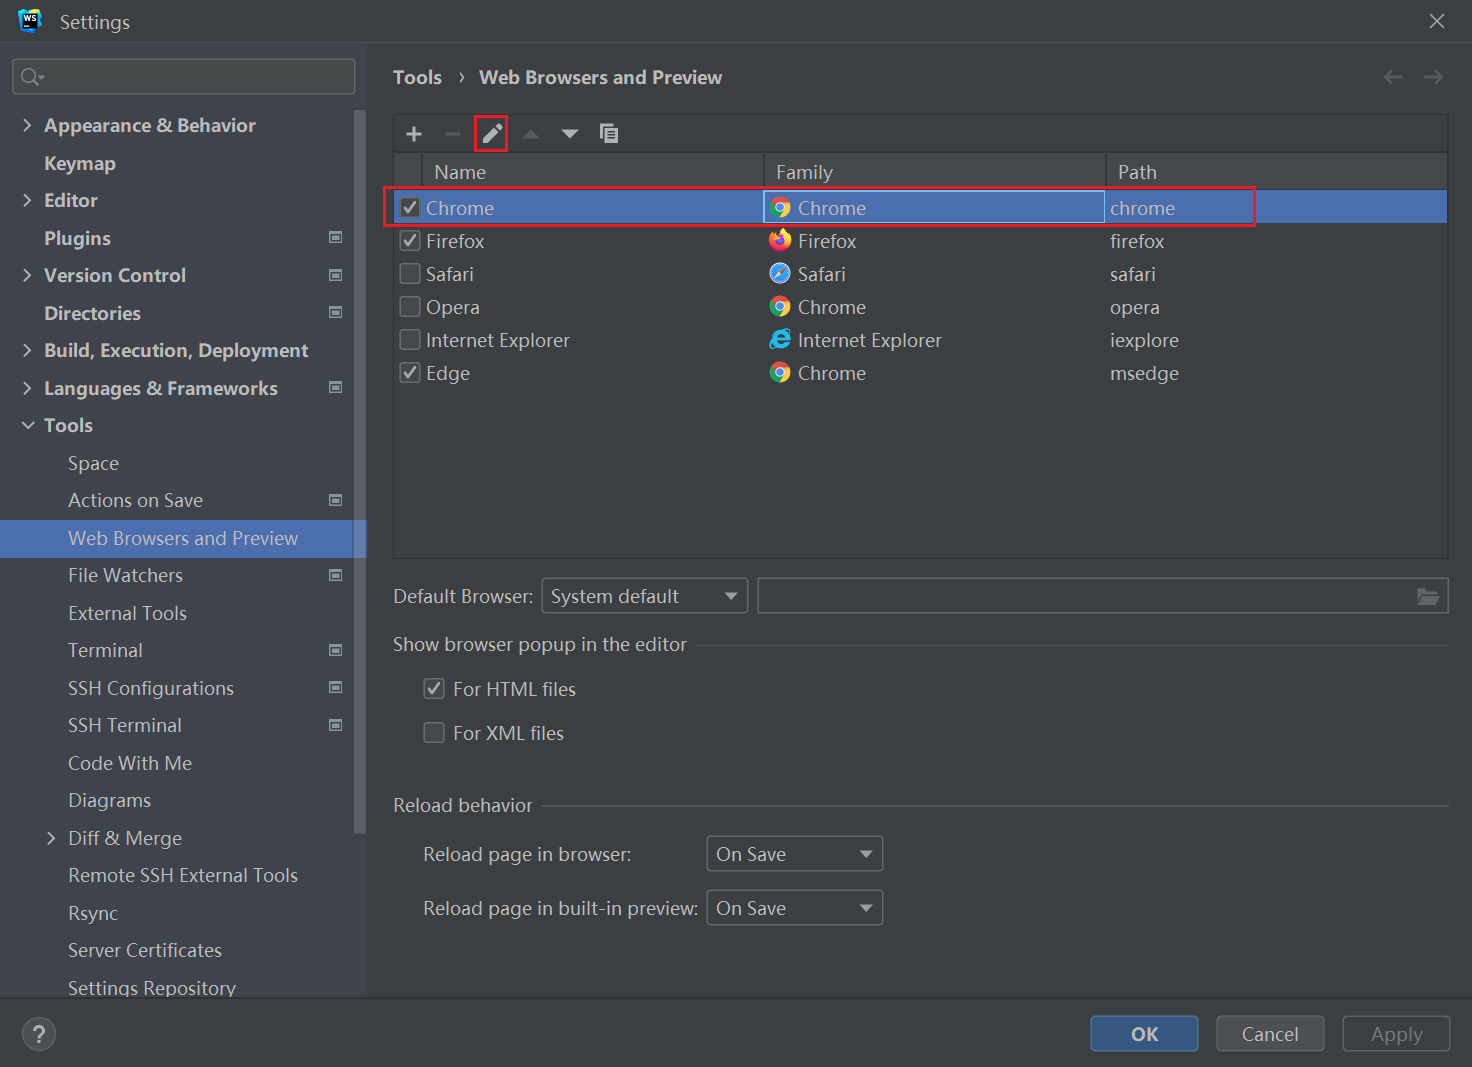Open the Reload page in browser dropdown
The image size is (1472, 1067).
click(794, 854)
